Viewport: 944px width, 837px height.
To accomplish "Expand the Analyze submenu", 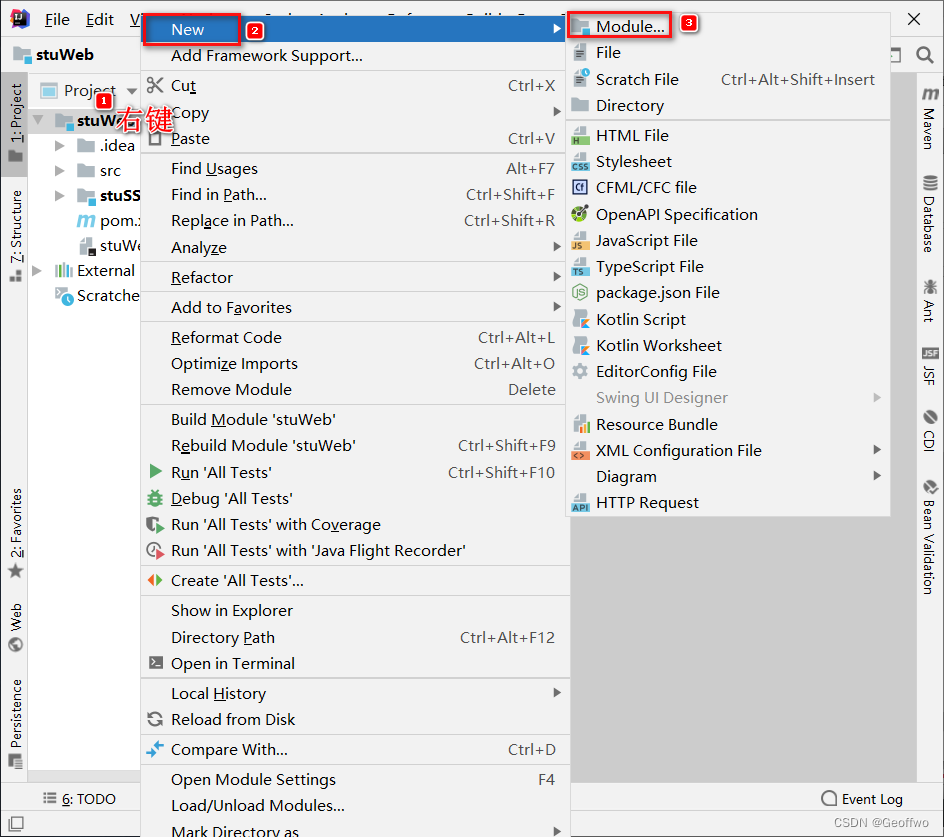I will tap(355, 247).
